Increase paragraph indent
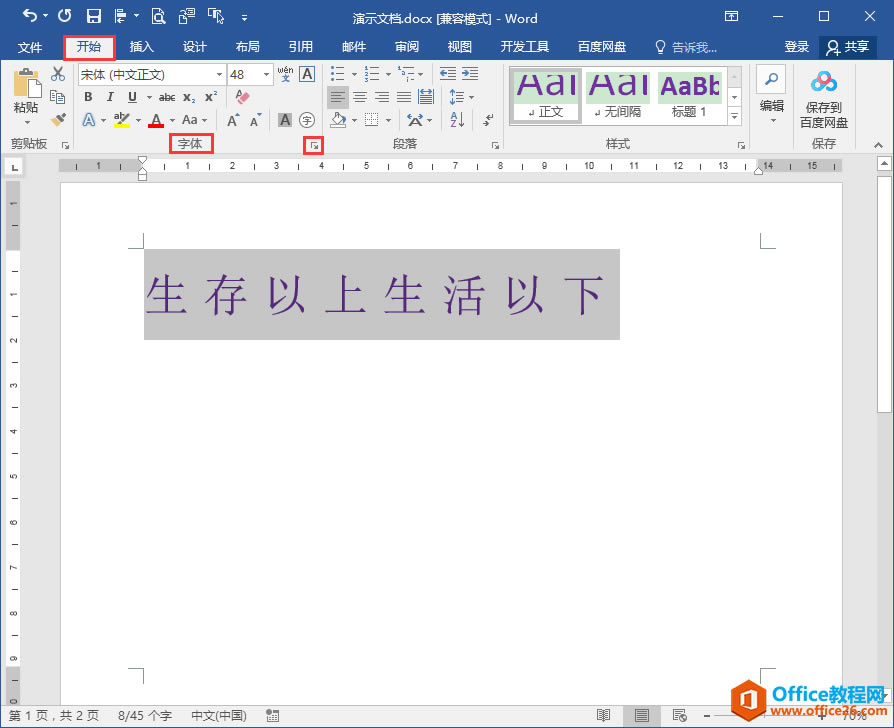The height and width of the screenshot is (728, 894). pos(470,74)
